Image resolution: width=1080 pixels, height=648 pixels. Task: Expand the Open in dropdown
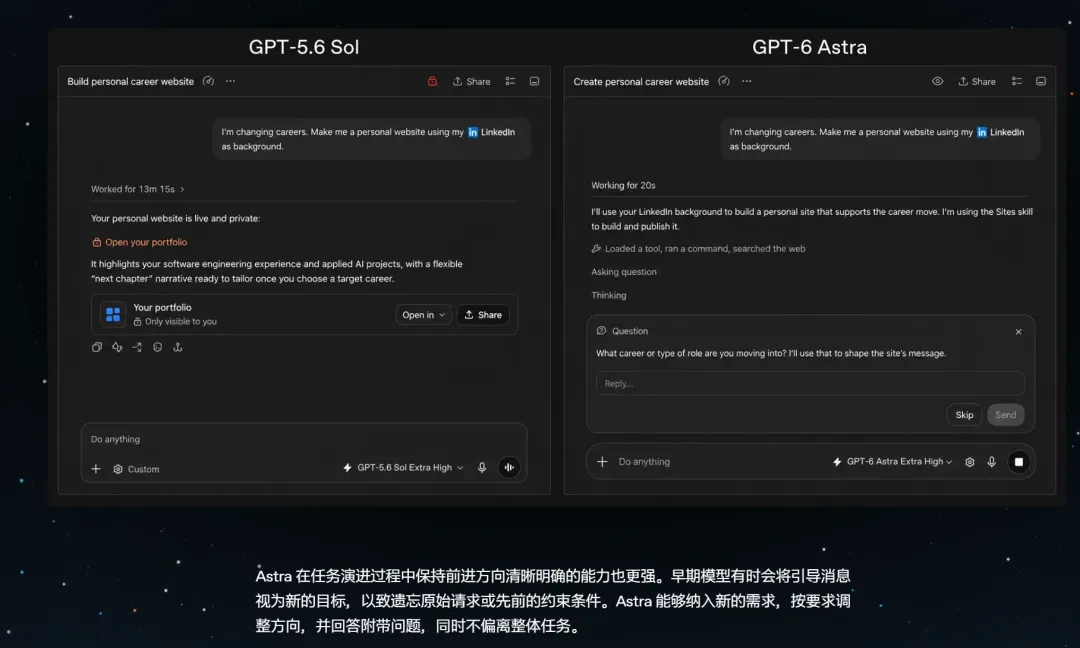click(423, 315)
